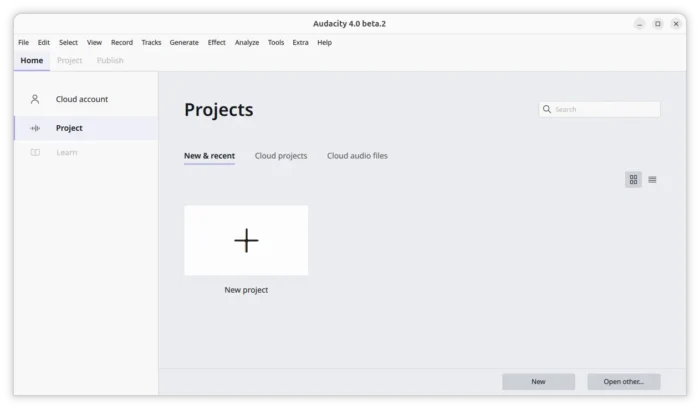Select the top Project tab
The image size is (700, 409).
point(70,60)
